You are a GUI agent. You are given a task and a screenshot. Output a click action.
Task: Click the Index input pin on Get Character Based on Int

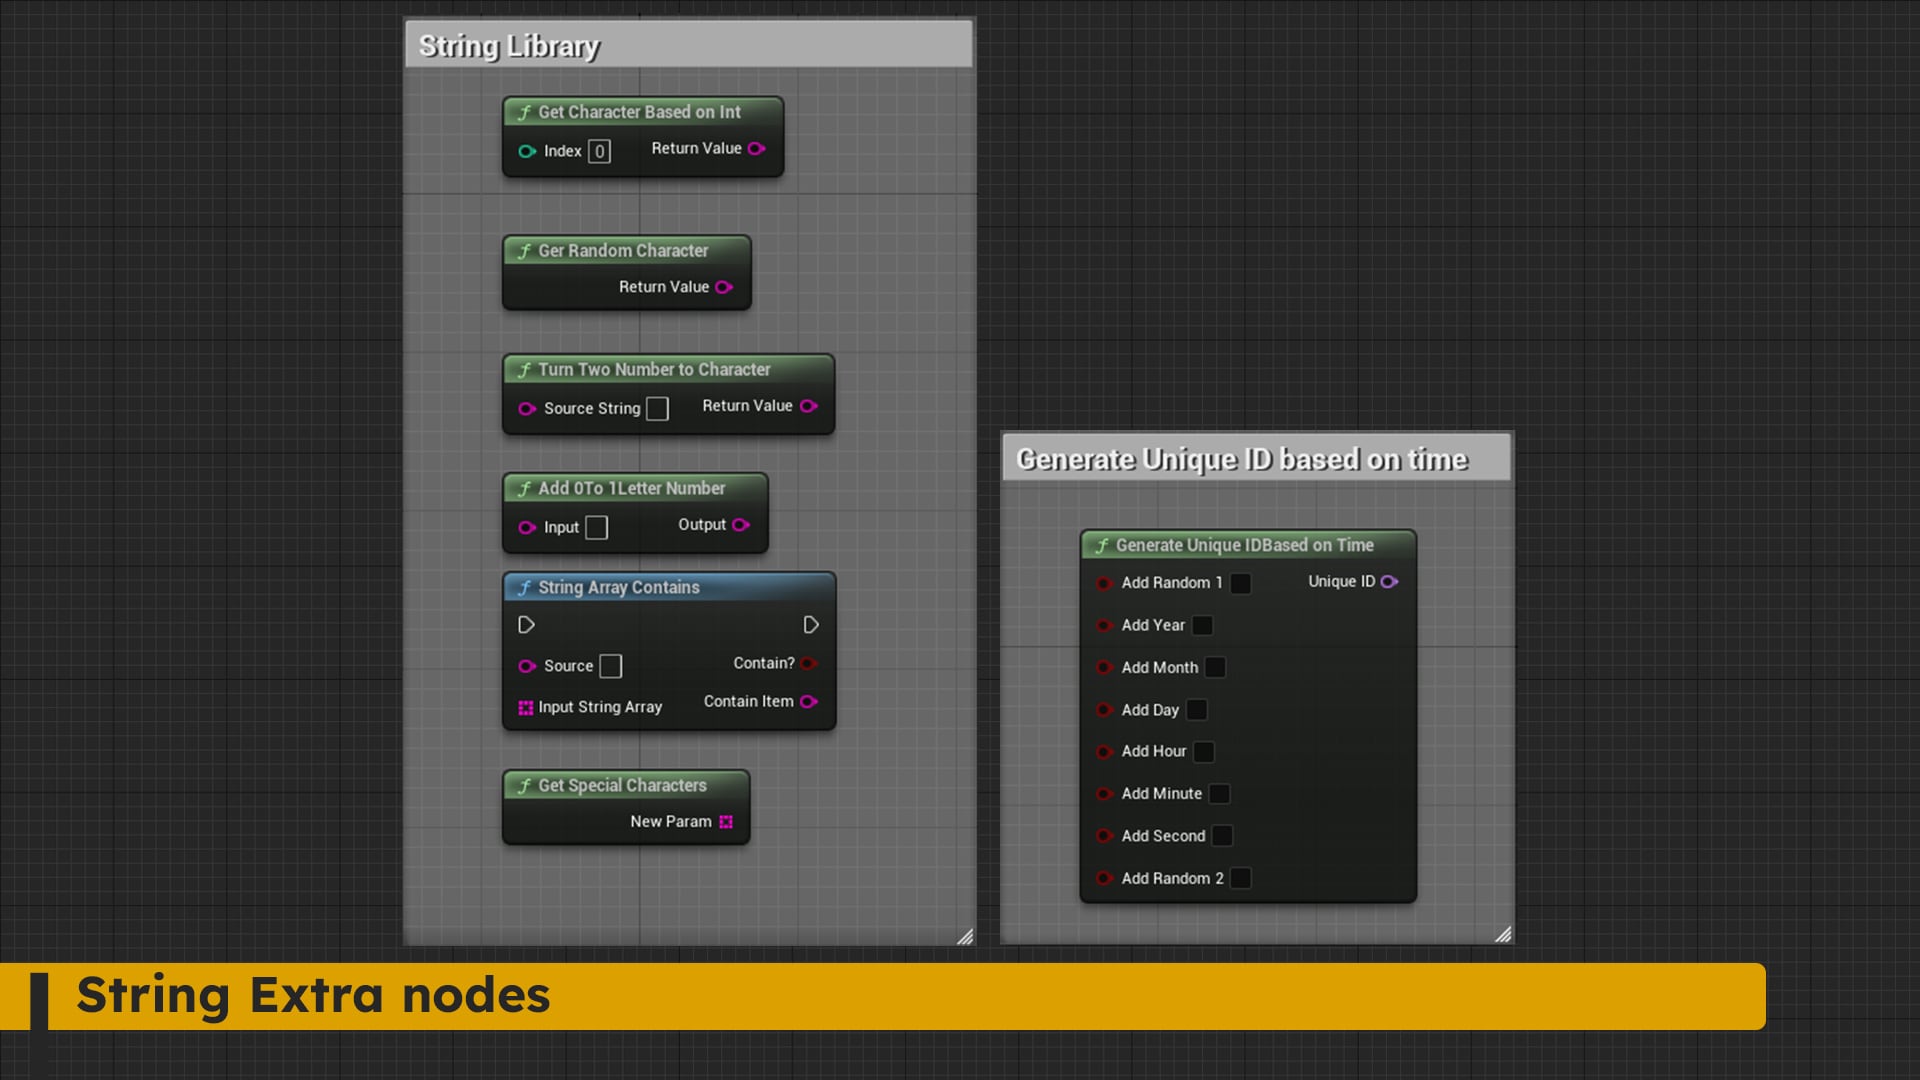point(527,151)
